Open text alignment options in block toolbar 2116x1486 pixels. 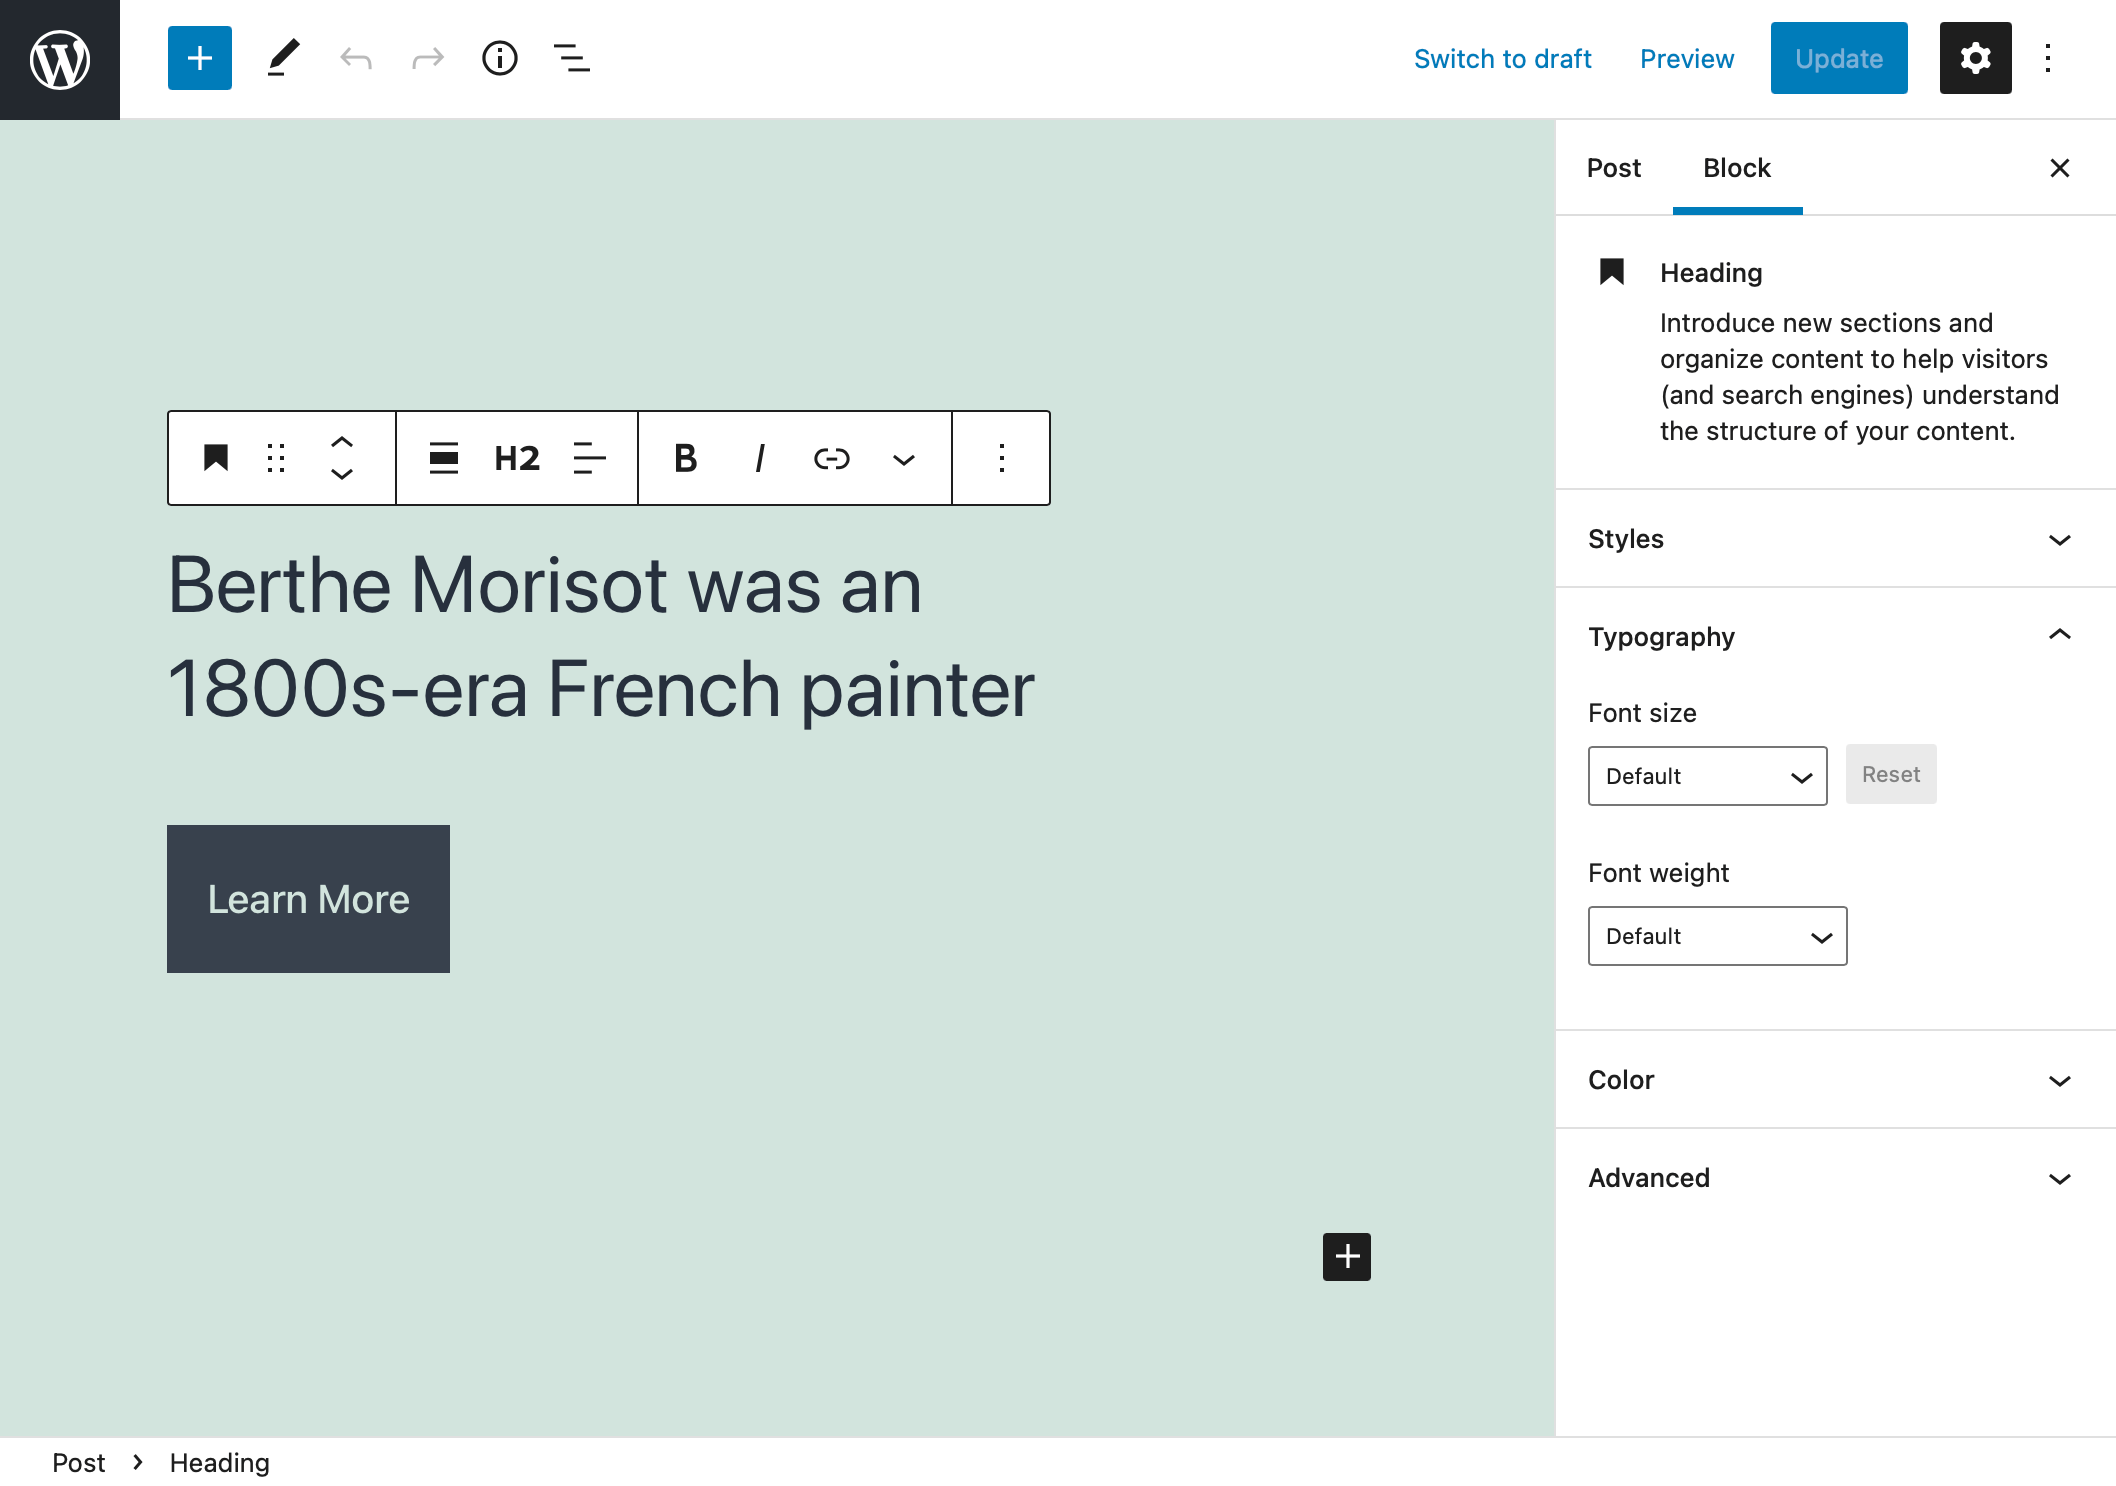click(x=589, y=458)
